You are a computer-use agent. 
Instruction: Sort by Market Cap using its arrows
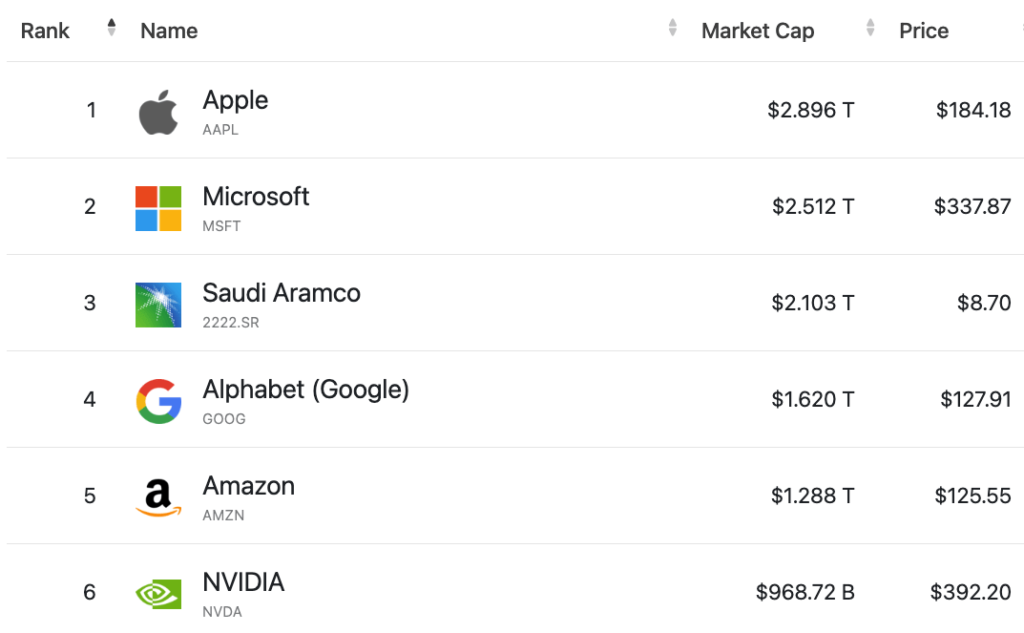click(870, 27)
